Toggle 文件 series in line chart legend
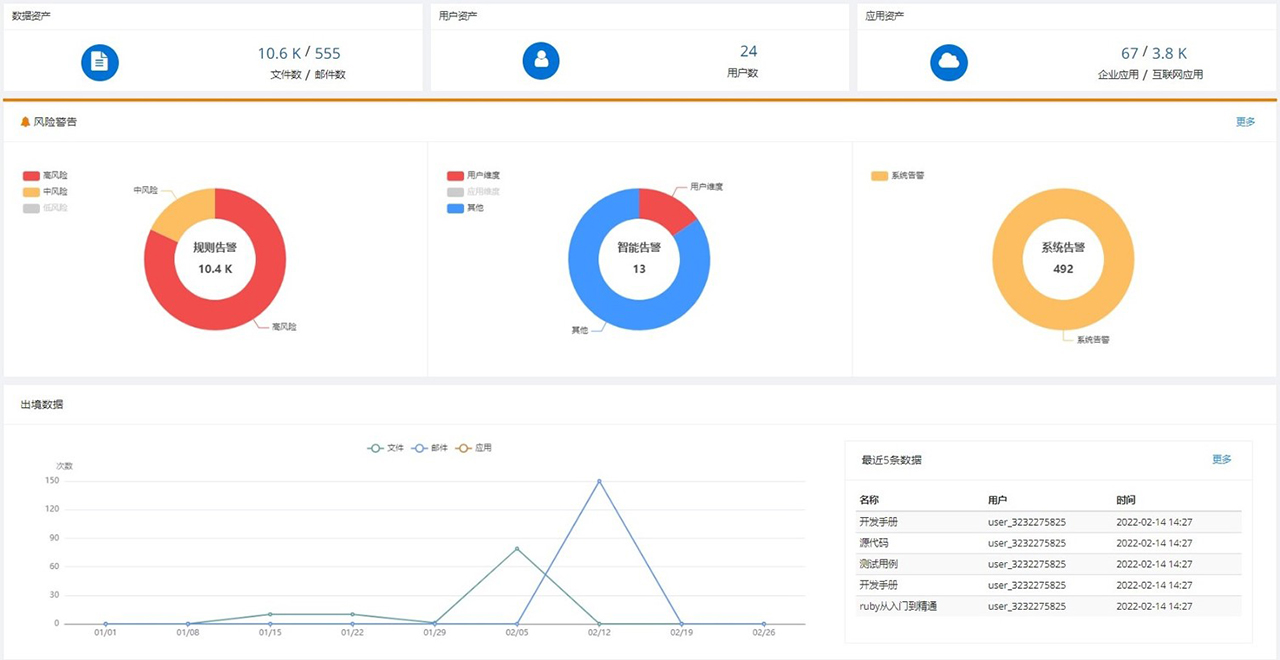Image resolution: width=1280 pixels, height=660 pixels. point(385,448)
